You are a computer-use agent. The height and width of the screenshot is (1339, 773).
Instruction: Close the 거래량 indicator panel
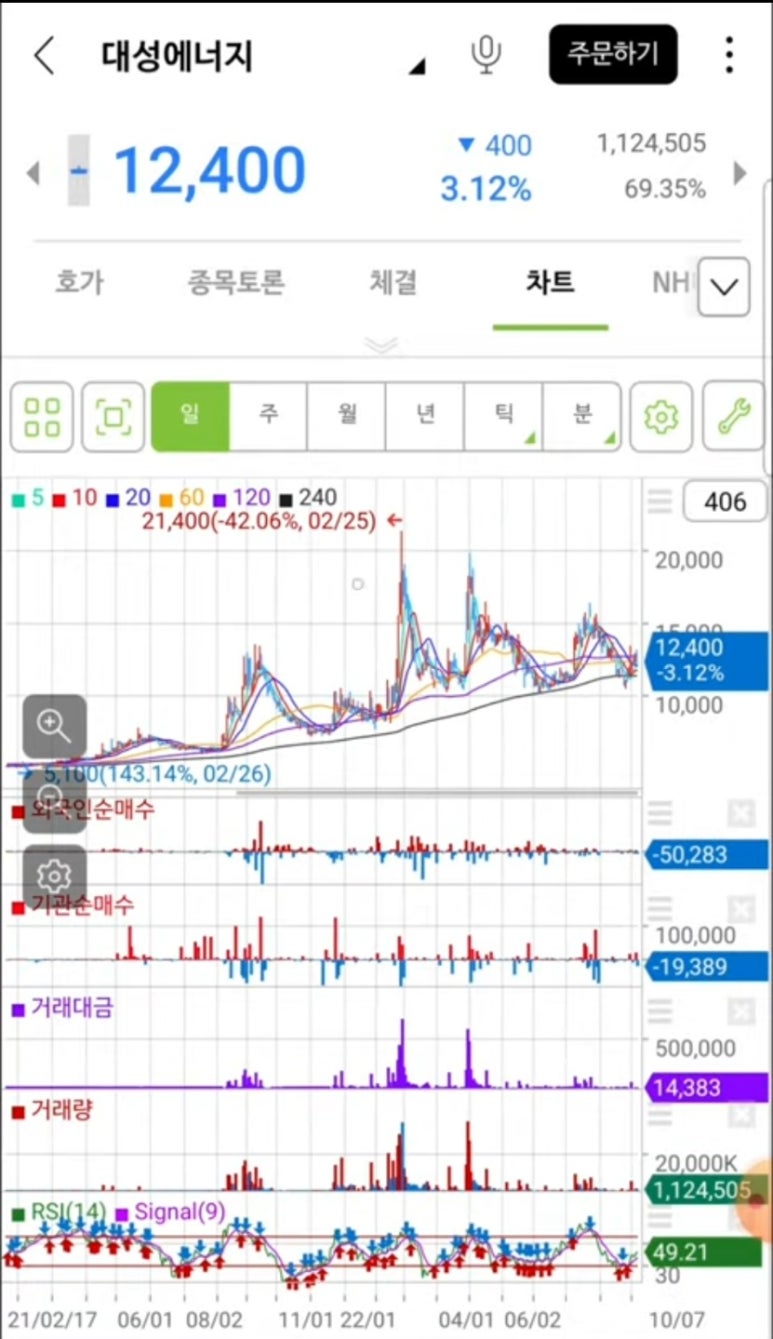coord(740,1114)
